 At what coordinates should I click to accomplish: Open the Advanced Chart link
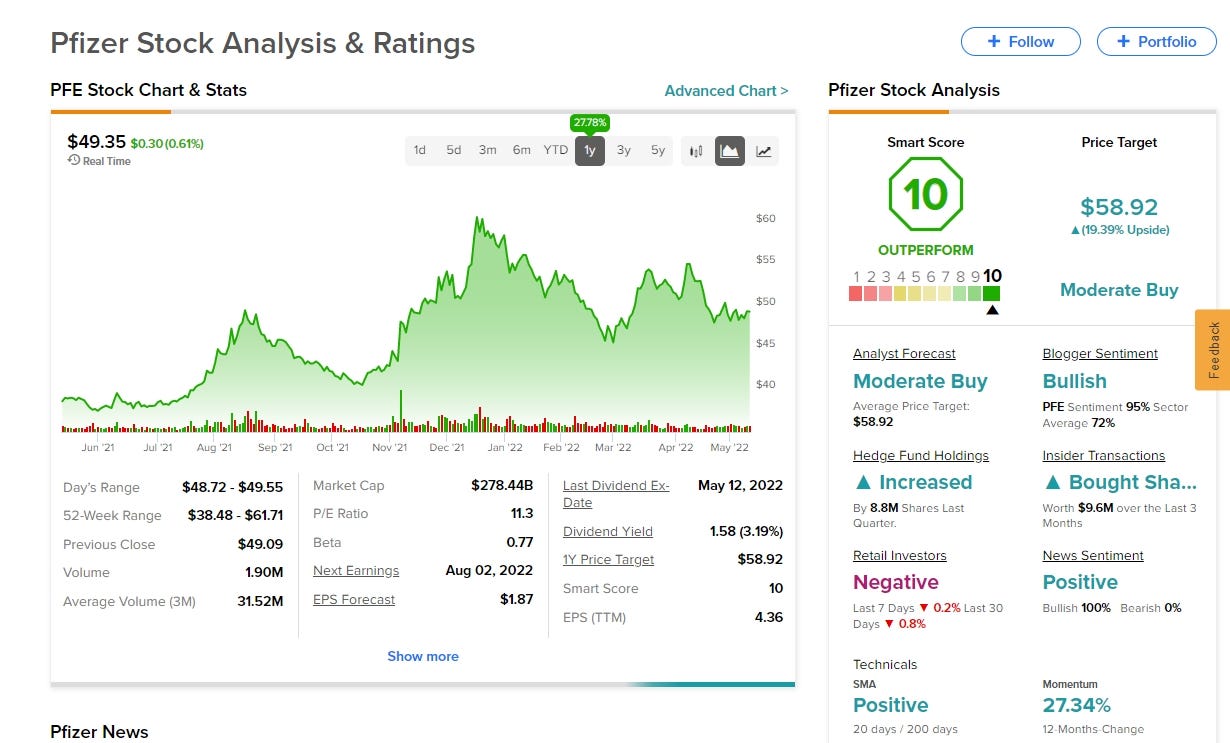click(x=726, y=90)
